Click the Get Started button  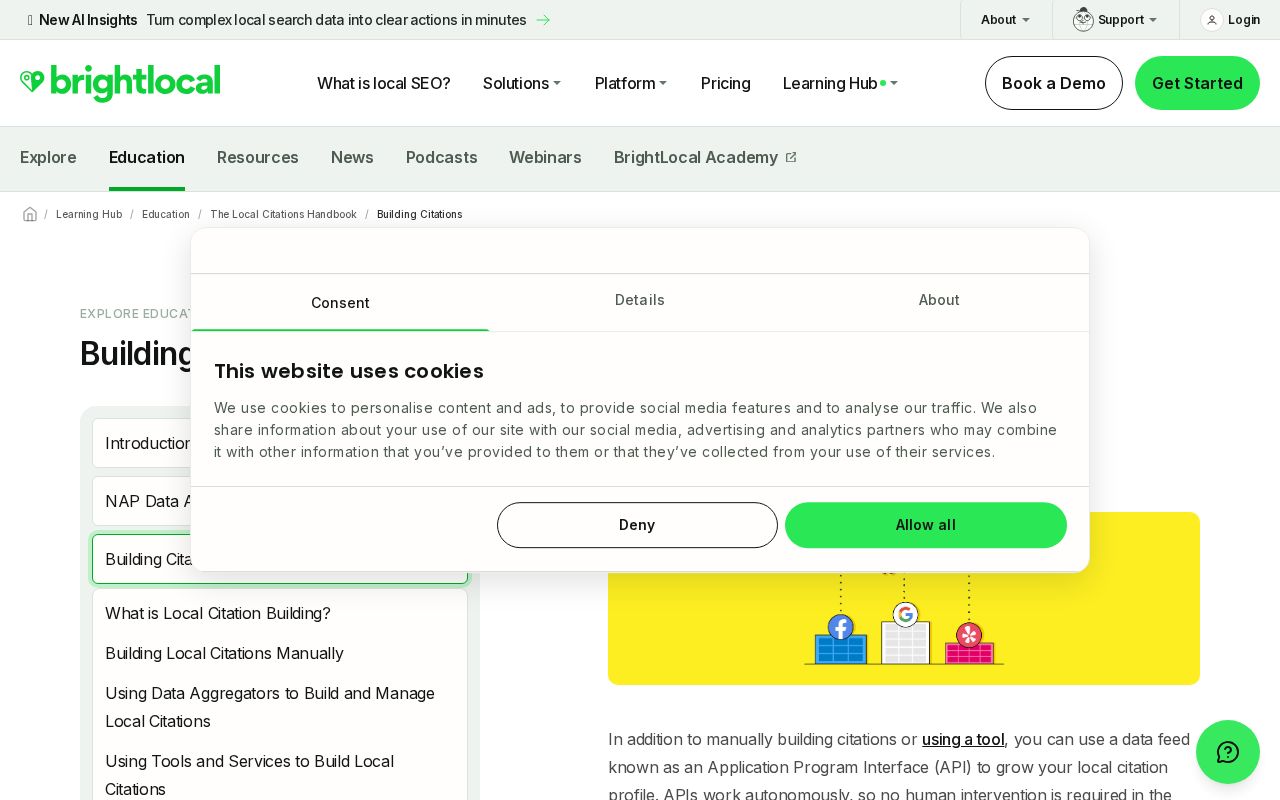1197,83
